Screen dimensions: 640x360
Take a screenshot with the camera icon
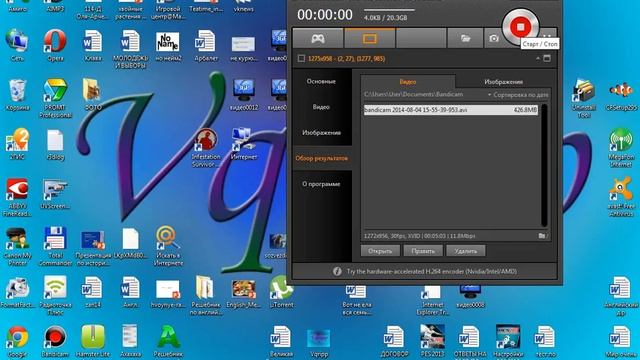pos(494,38)
